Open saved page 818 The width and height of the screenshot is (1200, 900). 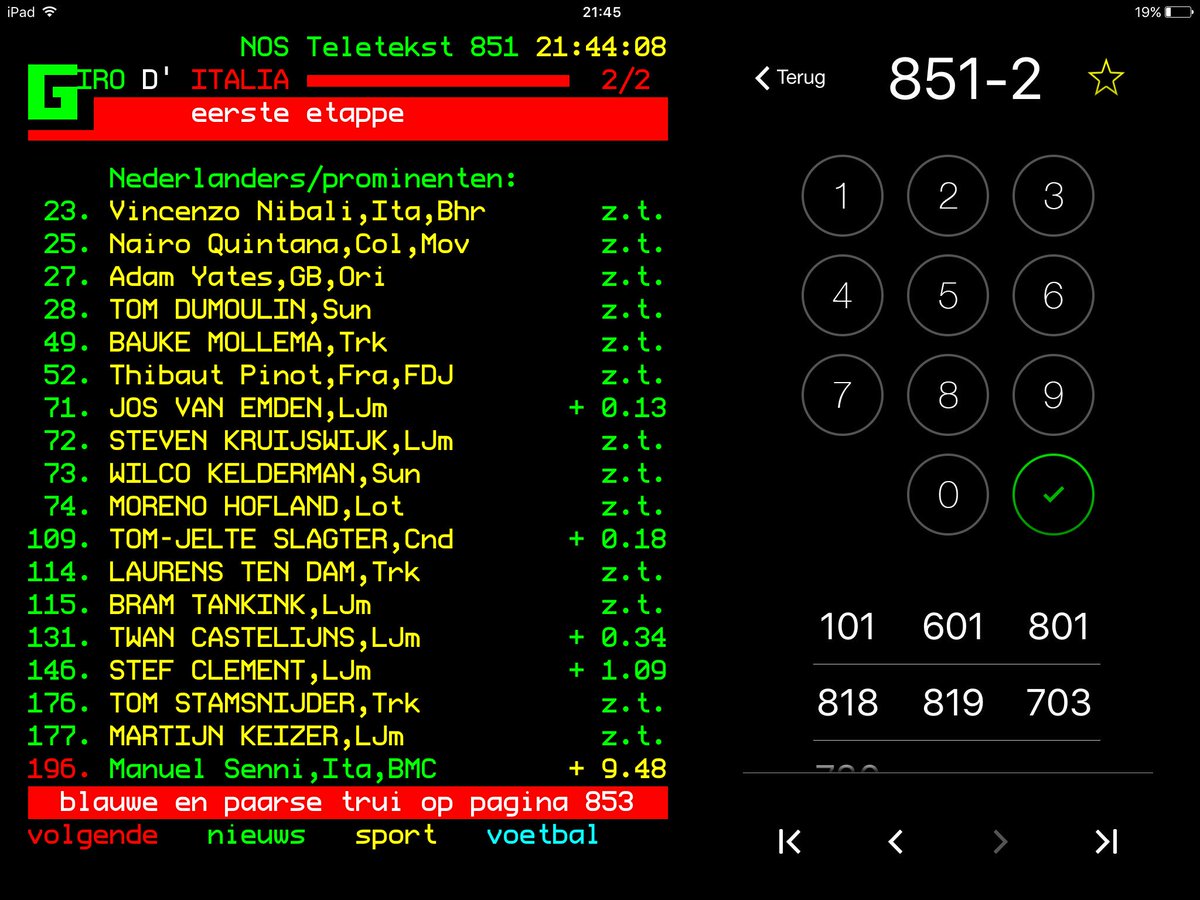(847, 703)
